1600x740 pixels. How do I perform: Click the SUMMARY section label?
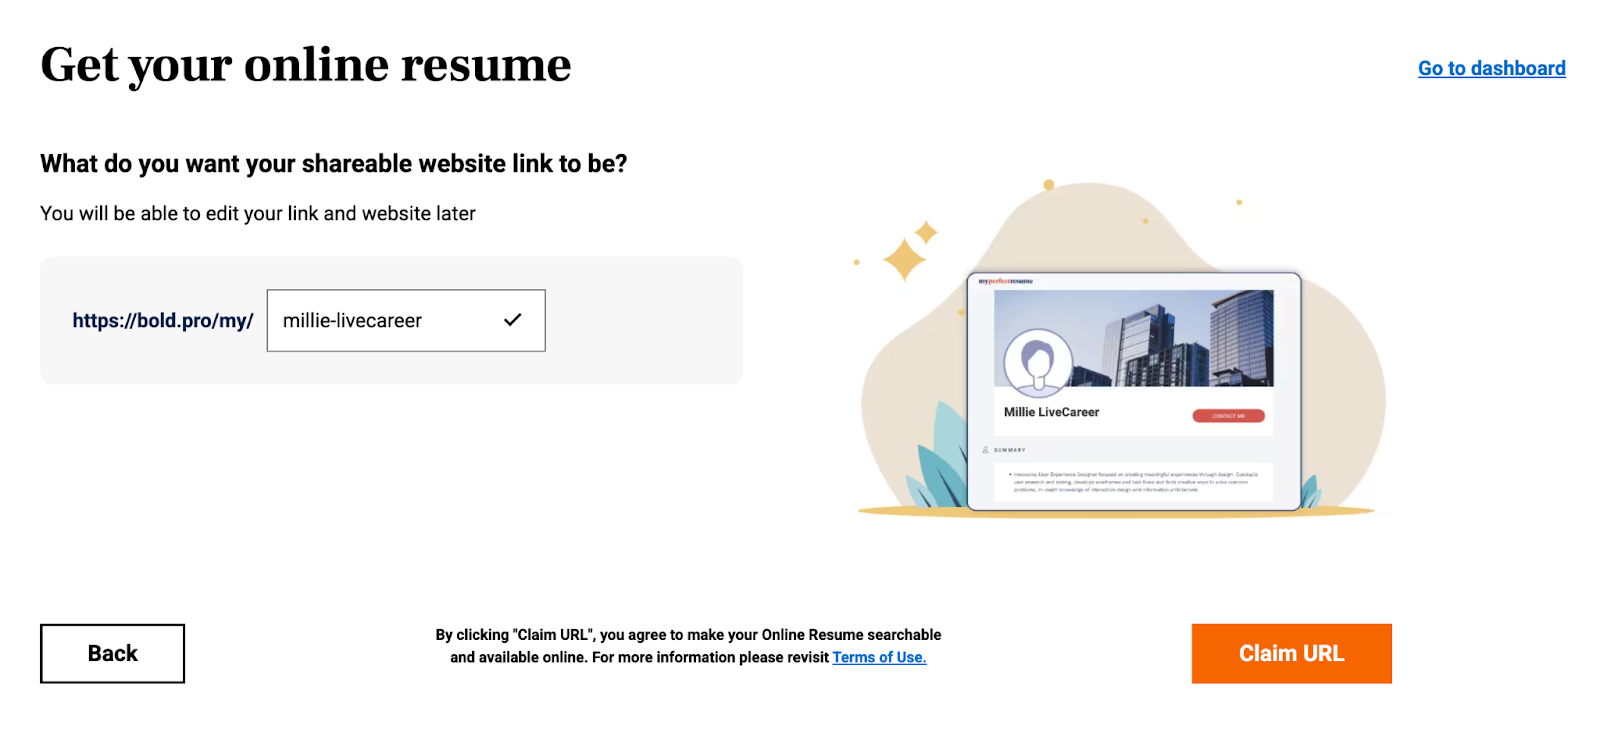pyautogui.click(x=1011, y=449)
